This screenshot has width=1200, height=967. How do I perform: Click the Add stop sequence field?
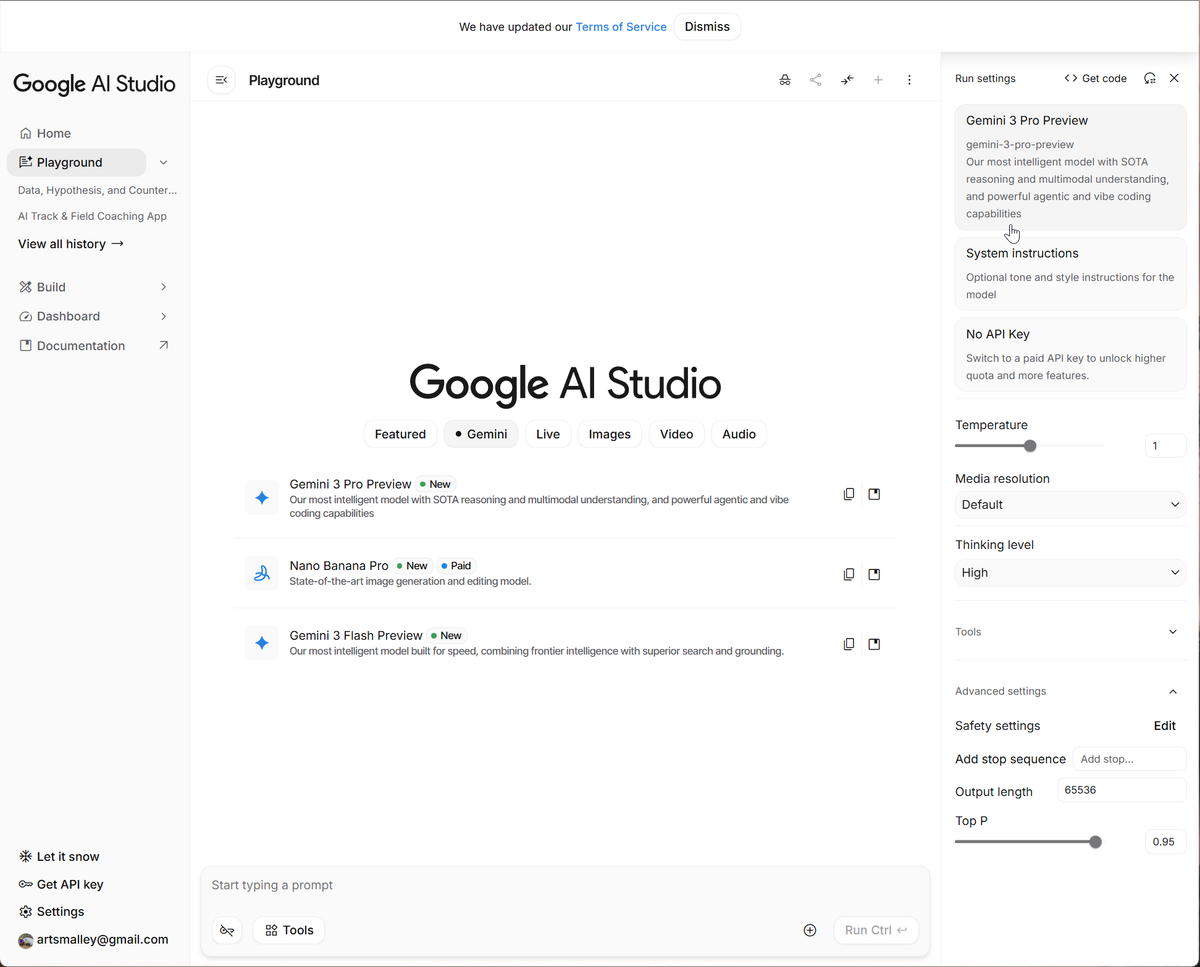(x=1129, y=759)
